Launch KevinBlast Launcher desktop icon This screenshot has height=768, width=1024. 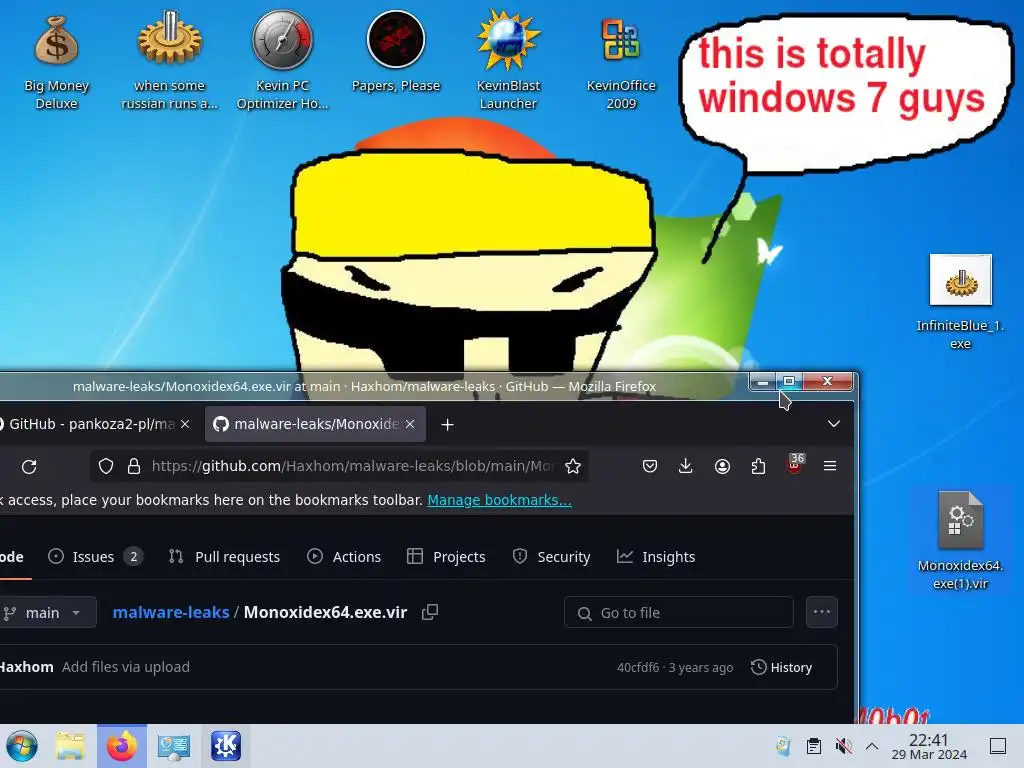tap(508, 60)
